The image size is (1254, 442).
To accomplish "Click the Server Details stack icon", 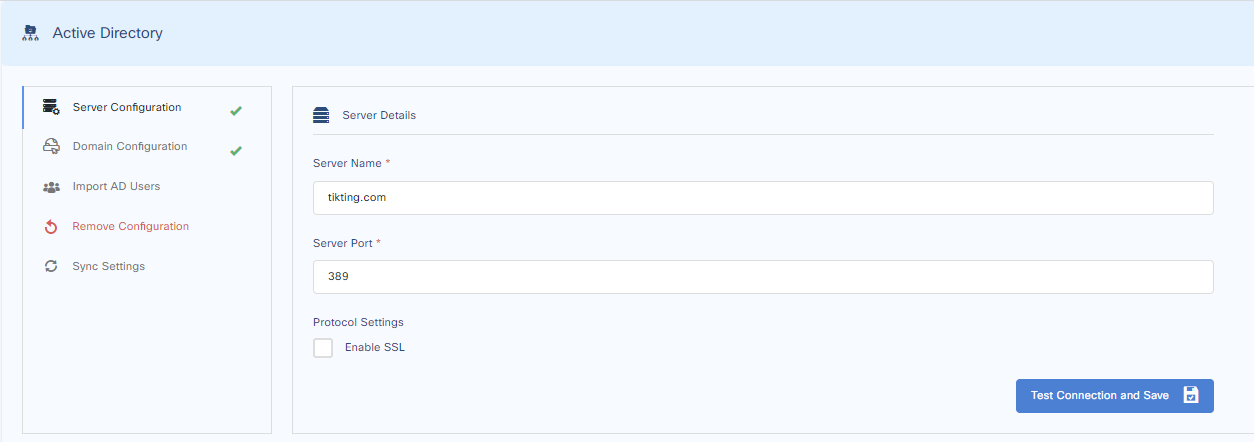I will (x=321, y=115).
